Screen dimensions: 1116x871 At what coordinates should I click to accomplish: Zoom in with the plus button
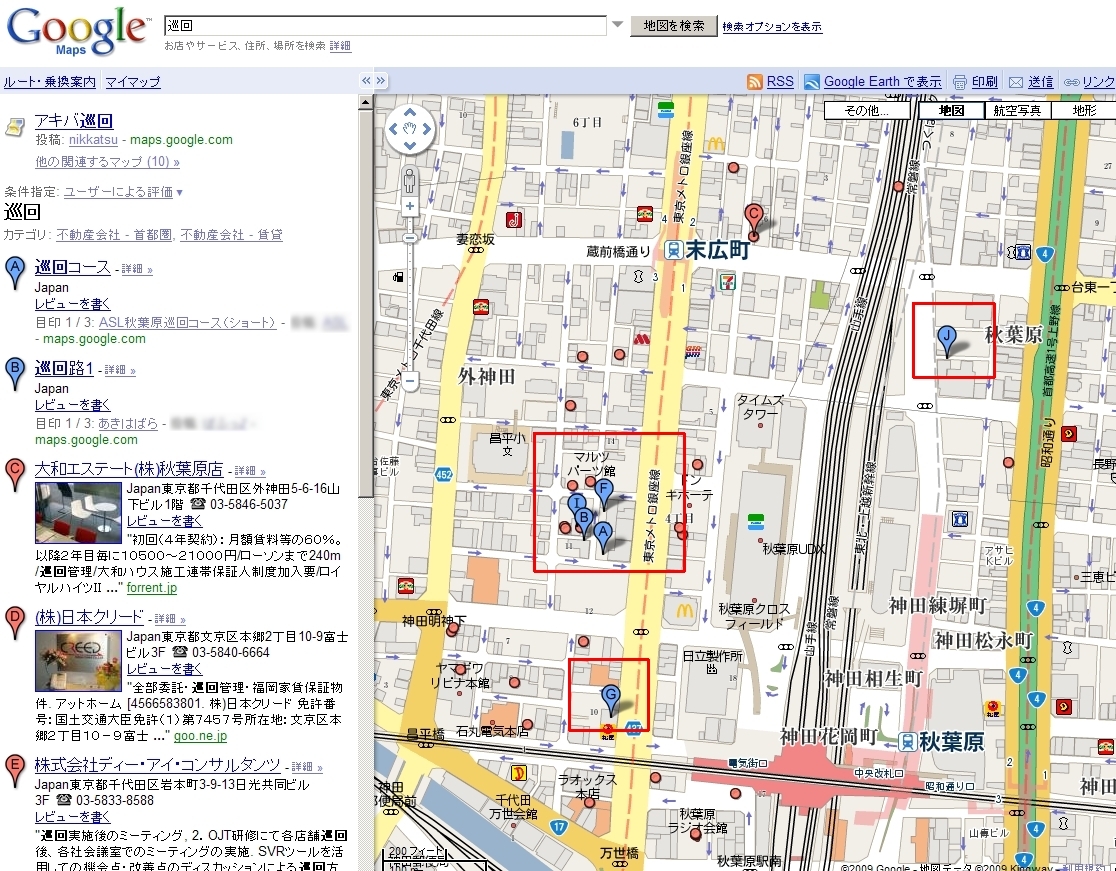click(x=409, y=207)
